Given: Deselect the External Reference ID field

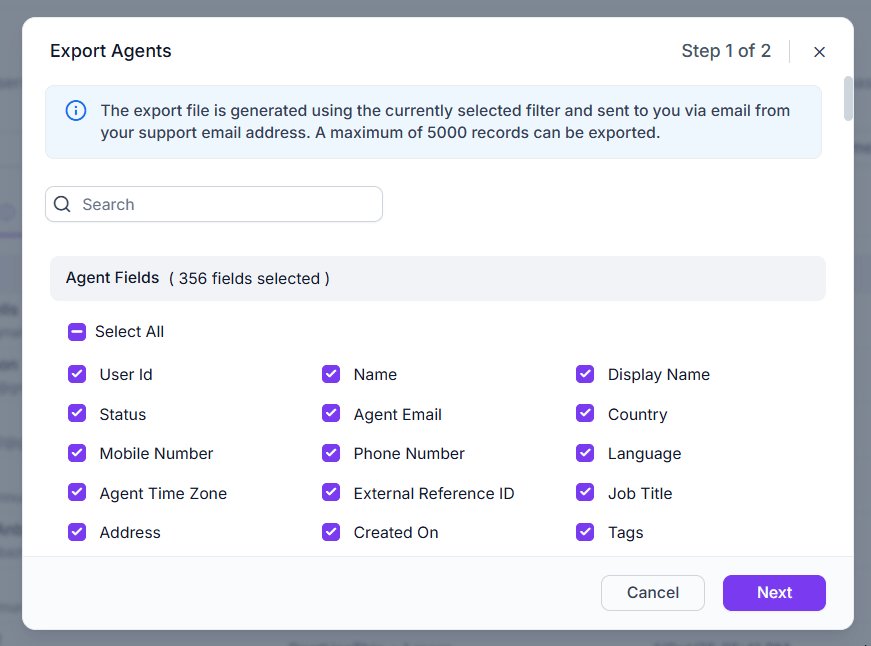Looking at the screenshot, I should [331, 493].
